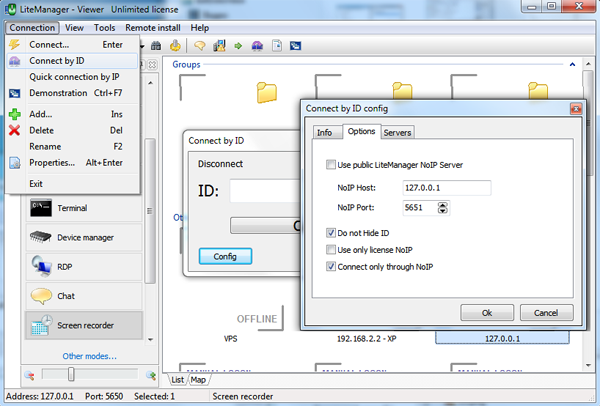Open the Help menu
The width and height of the screenshot is (600, 406).
click(200, 28)
